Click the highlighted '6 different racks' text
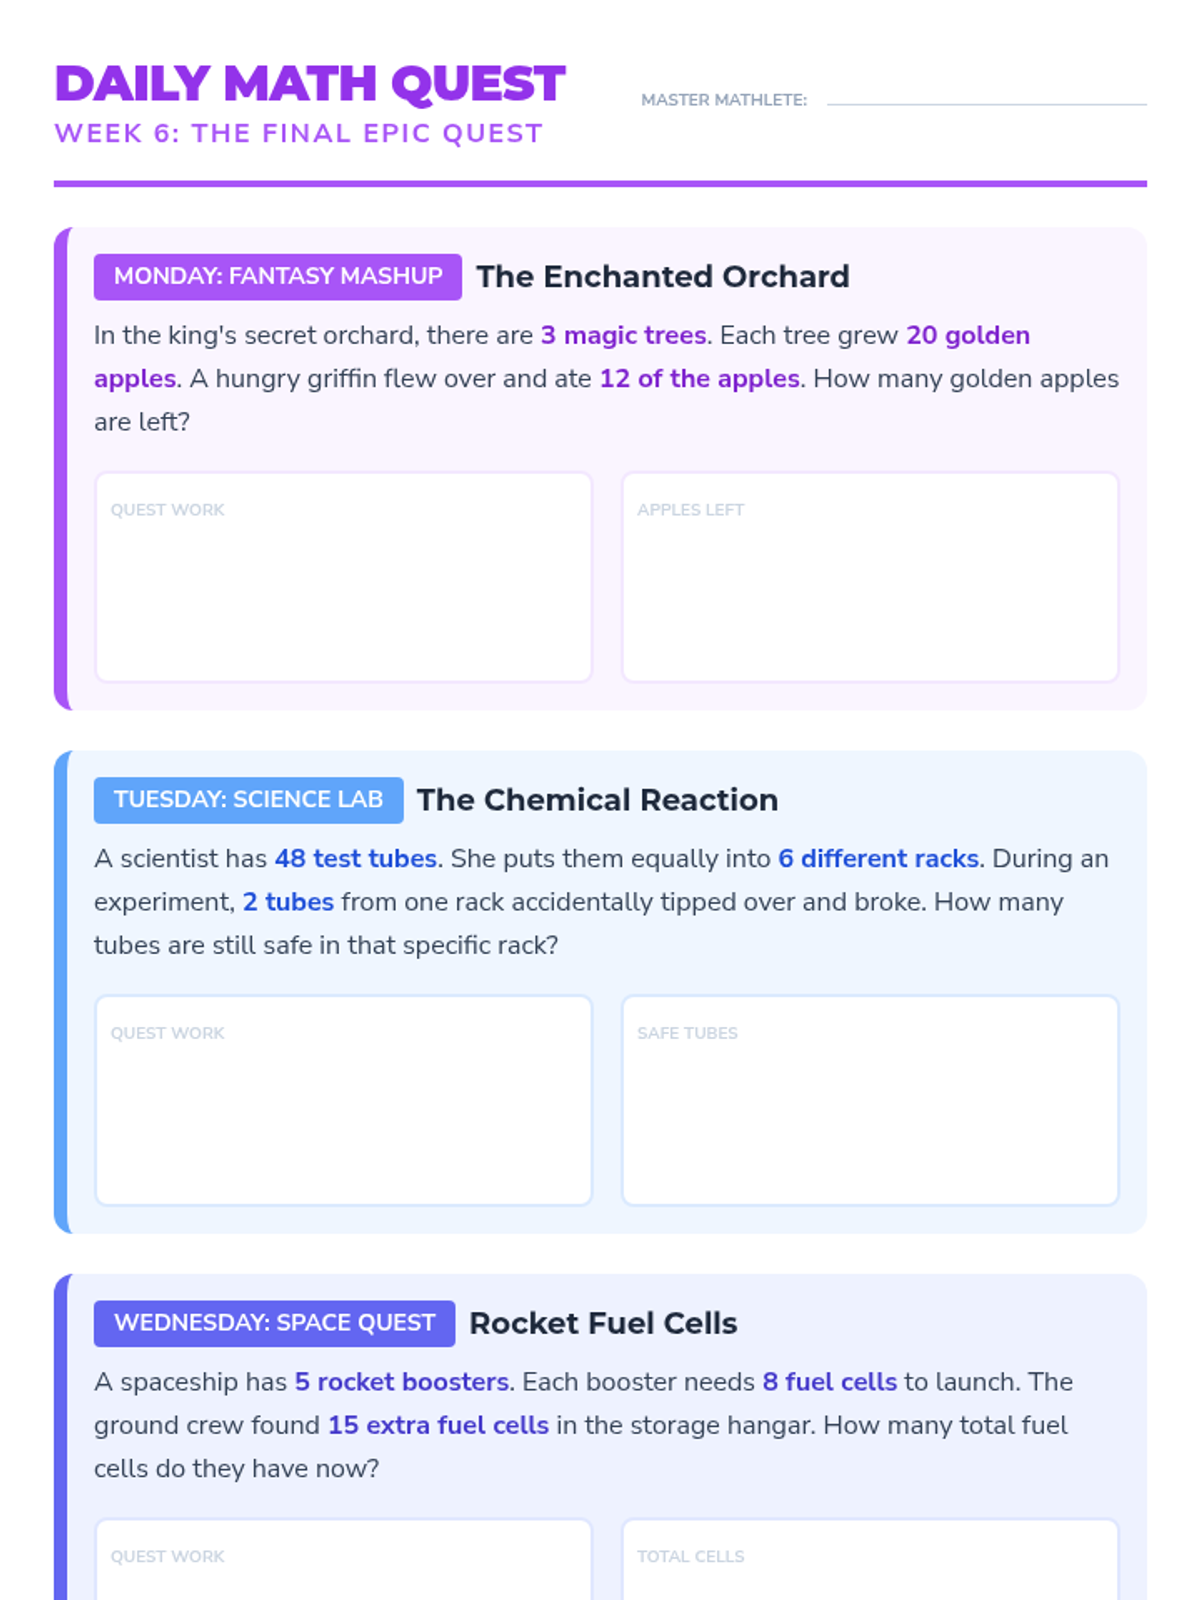 coord(878,859)
